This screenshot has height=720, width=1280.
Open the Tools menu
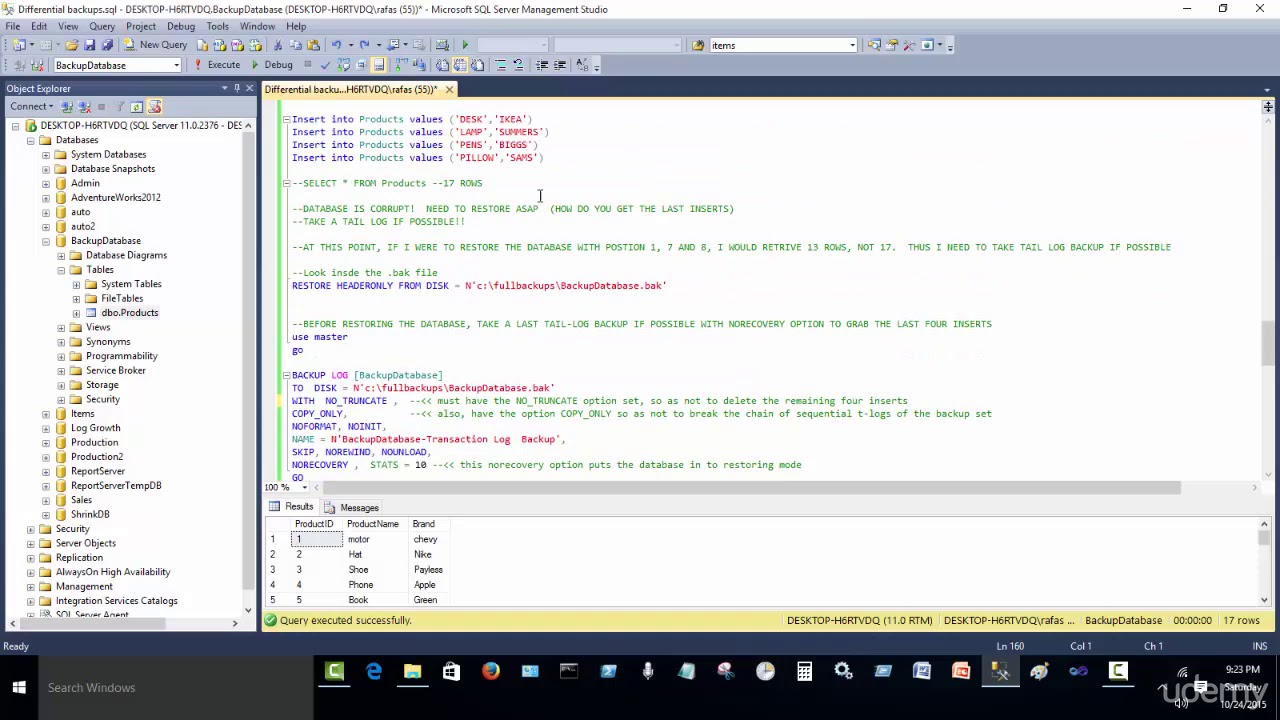217,26
